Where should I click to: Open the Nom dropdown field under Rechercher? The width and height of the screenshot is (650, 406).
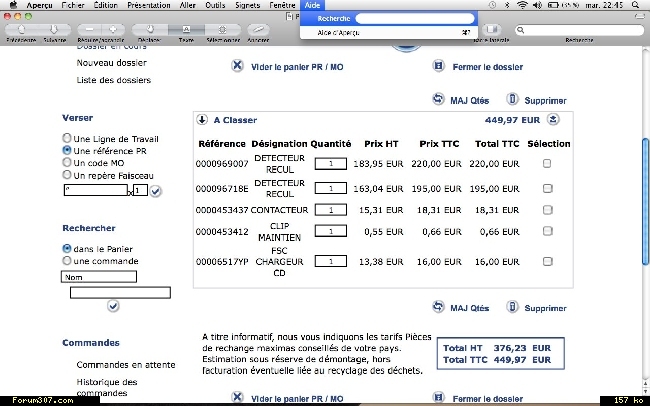(99, 277)
